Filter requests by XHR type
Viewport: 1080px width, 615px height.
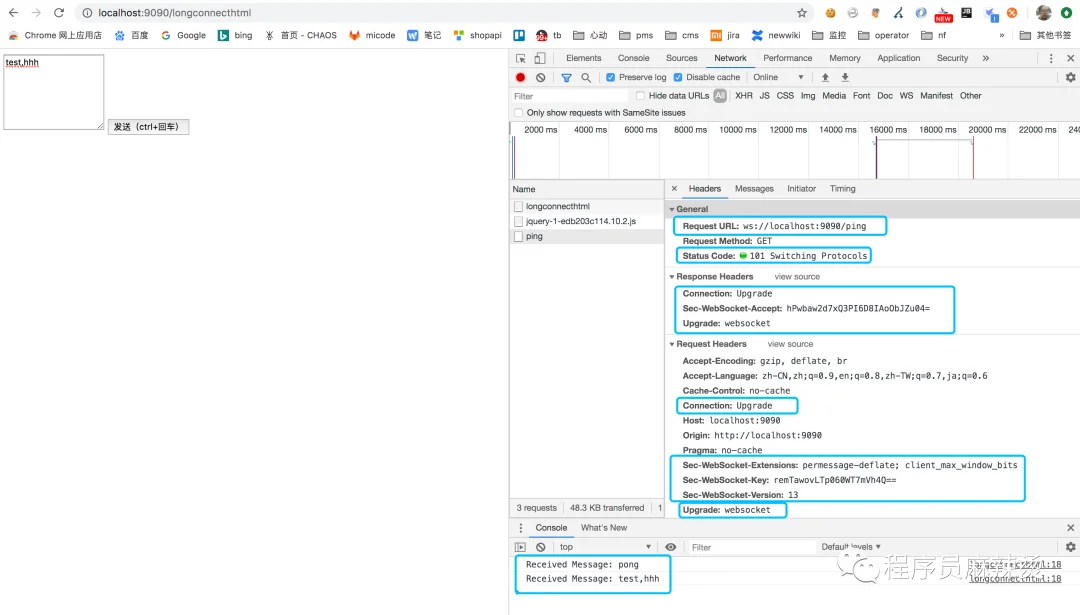(744, 96)
